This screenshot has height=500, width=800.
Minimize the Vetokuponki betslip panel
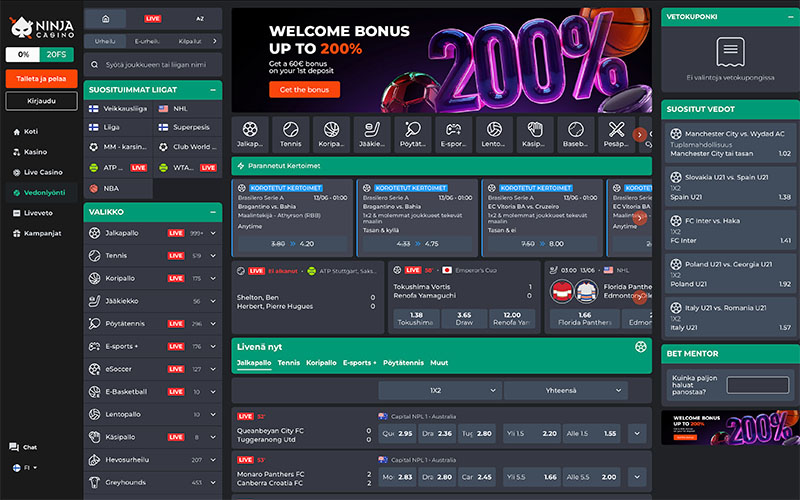[790, 17]
